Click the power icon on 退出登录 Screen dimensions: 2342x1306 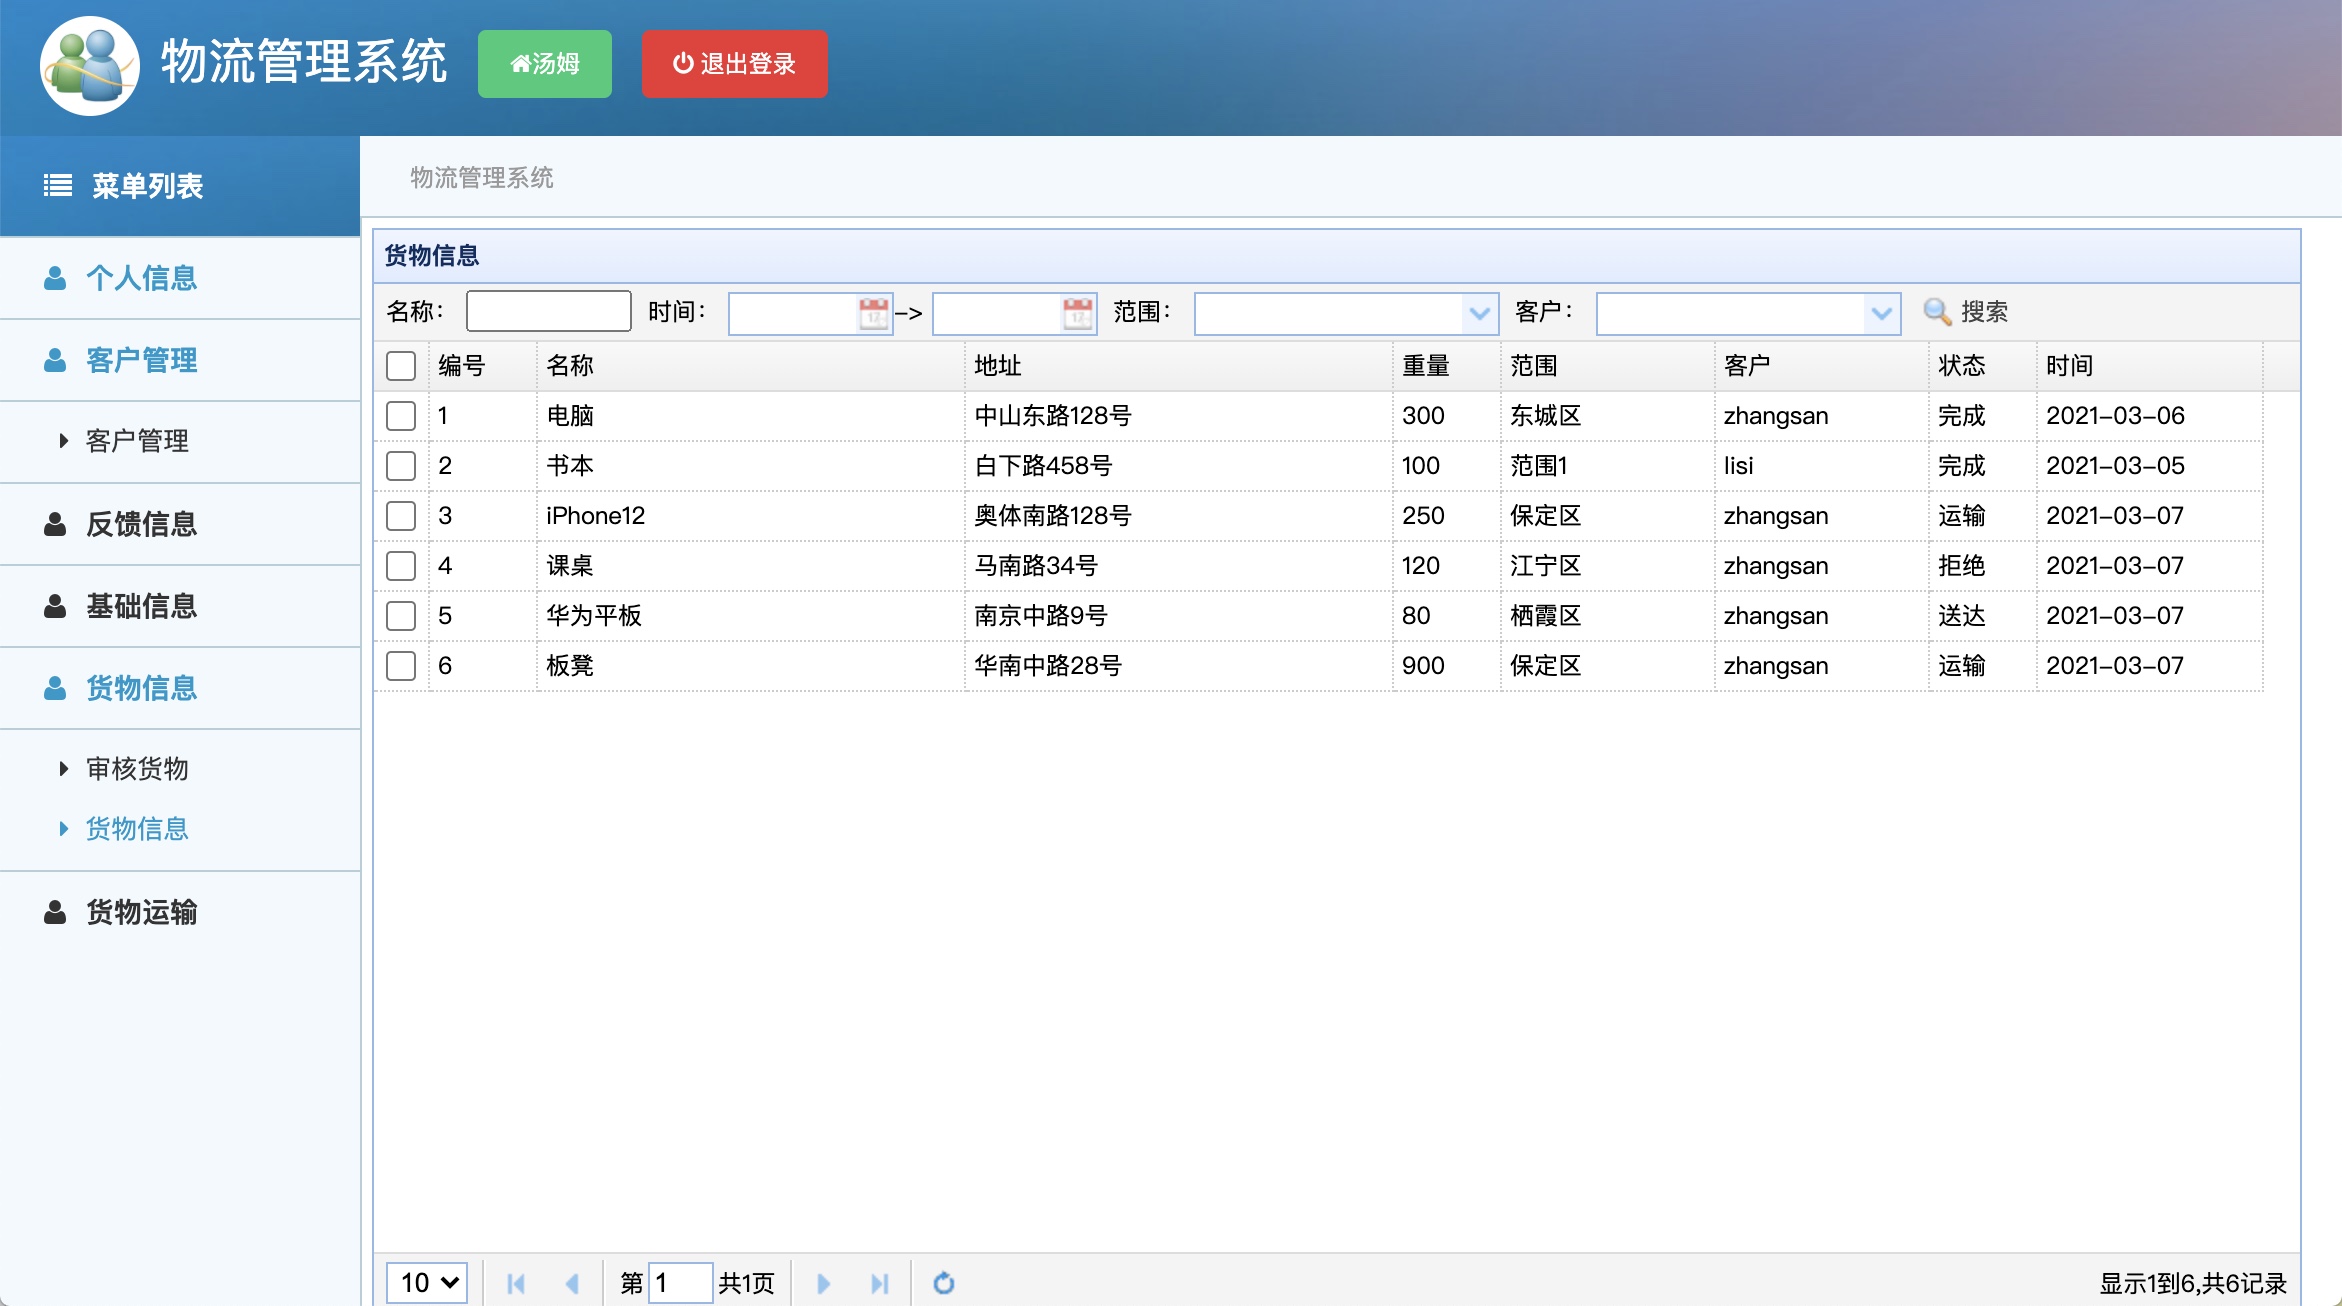682,63
